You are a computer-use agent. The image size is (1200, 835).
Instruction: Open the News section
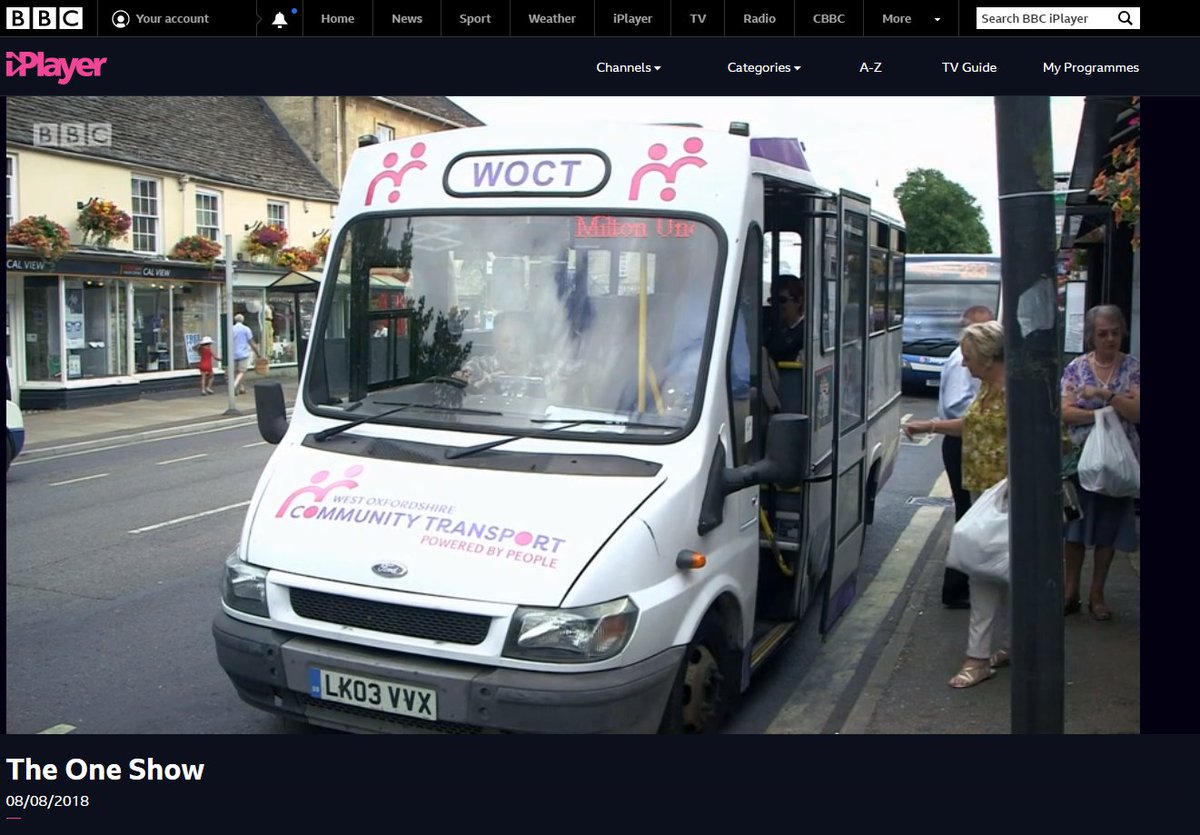(407, 19)
